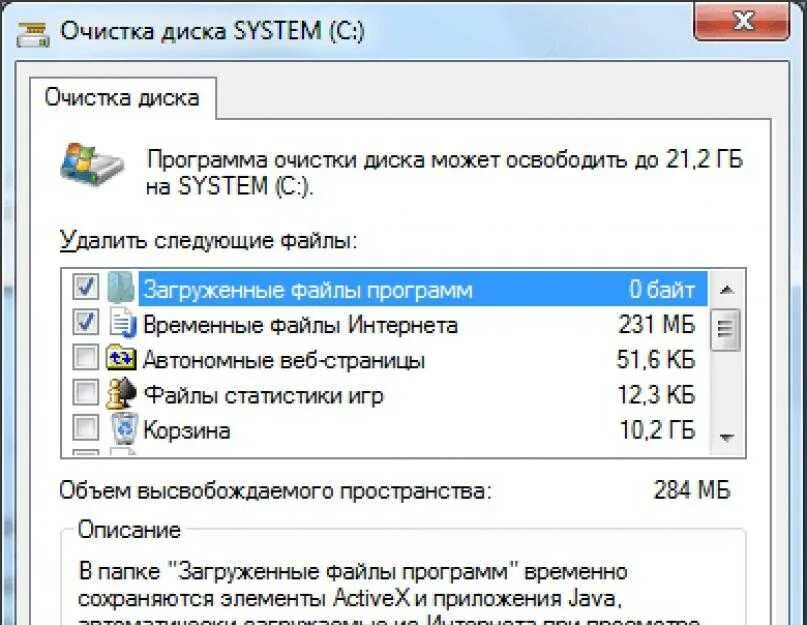This screenshot has height=625, width=807.
Task: Uncheck Временные файлы Интернета checkbox
Action: click(85, 322)
